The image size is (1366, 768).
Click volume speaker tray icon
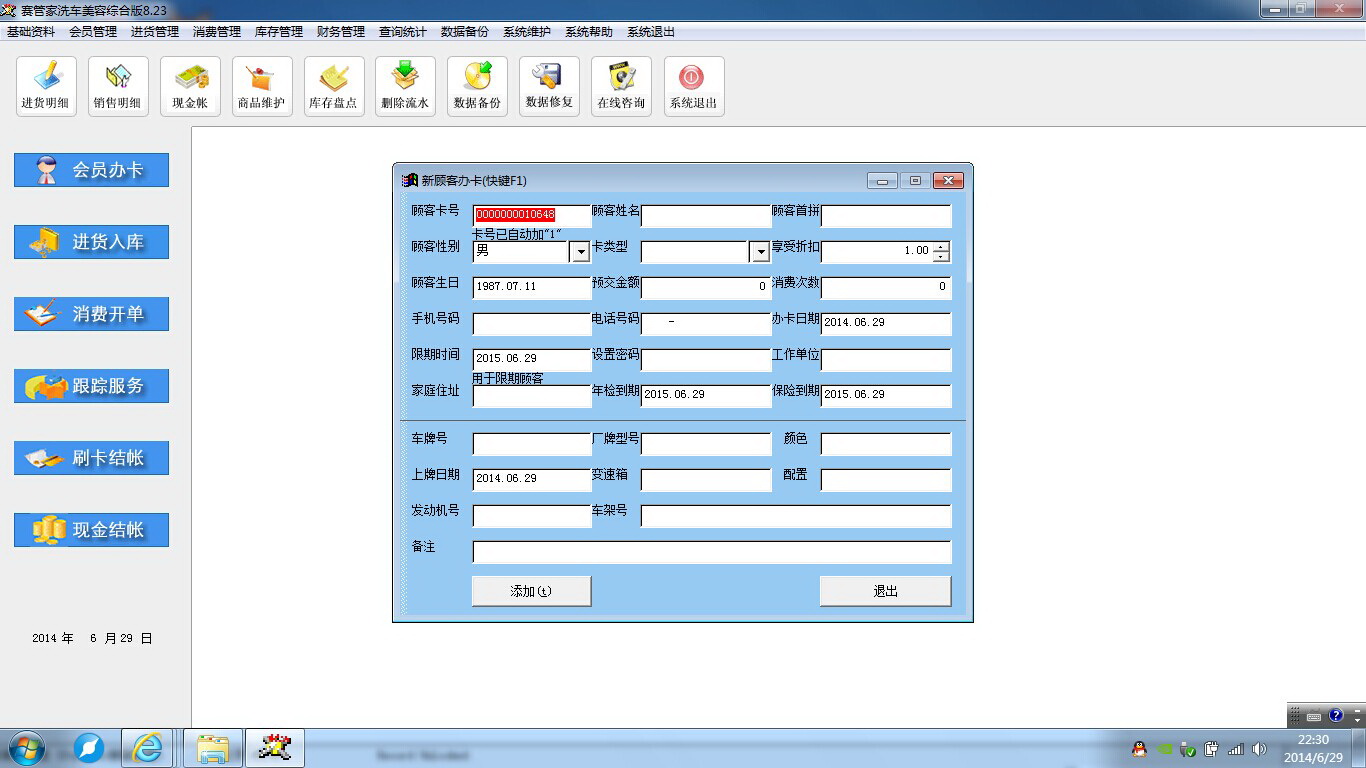pos(1258,749)
